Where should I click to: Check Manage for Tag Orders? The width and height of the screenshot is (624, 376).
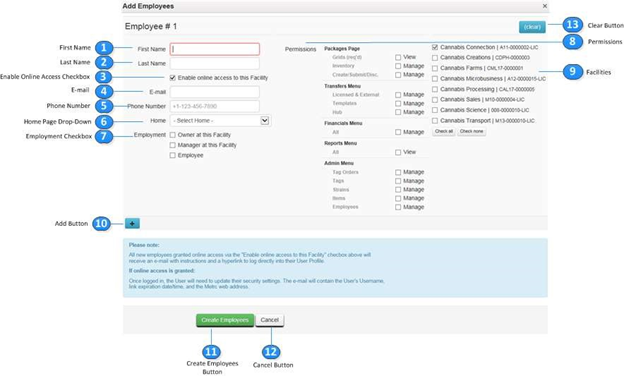(x=398, y=172)
